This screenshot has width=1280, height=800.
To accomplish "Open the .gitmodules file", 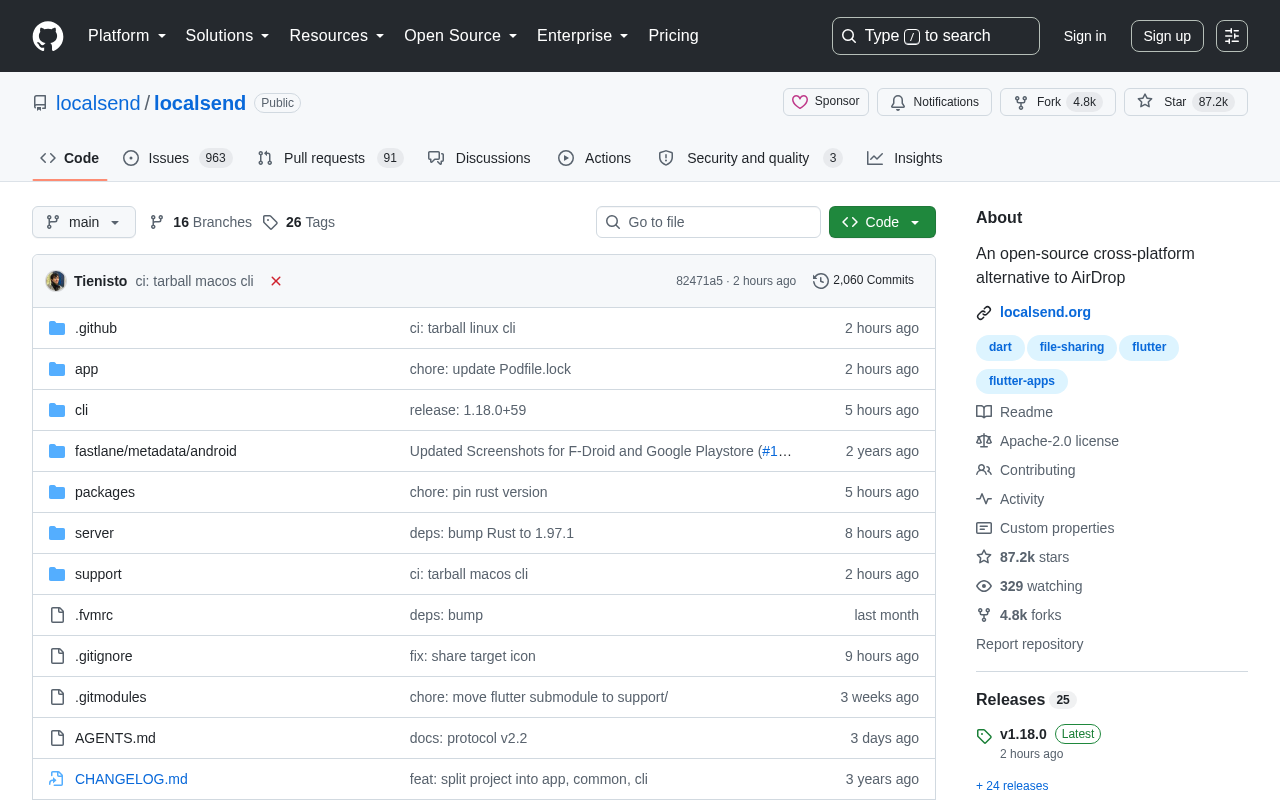I will point(111,697).
